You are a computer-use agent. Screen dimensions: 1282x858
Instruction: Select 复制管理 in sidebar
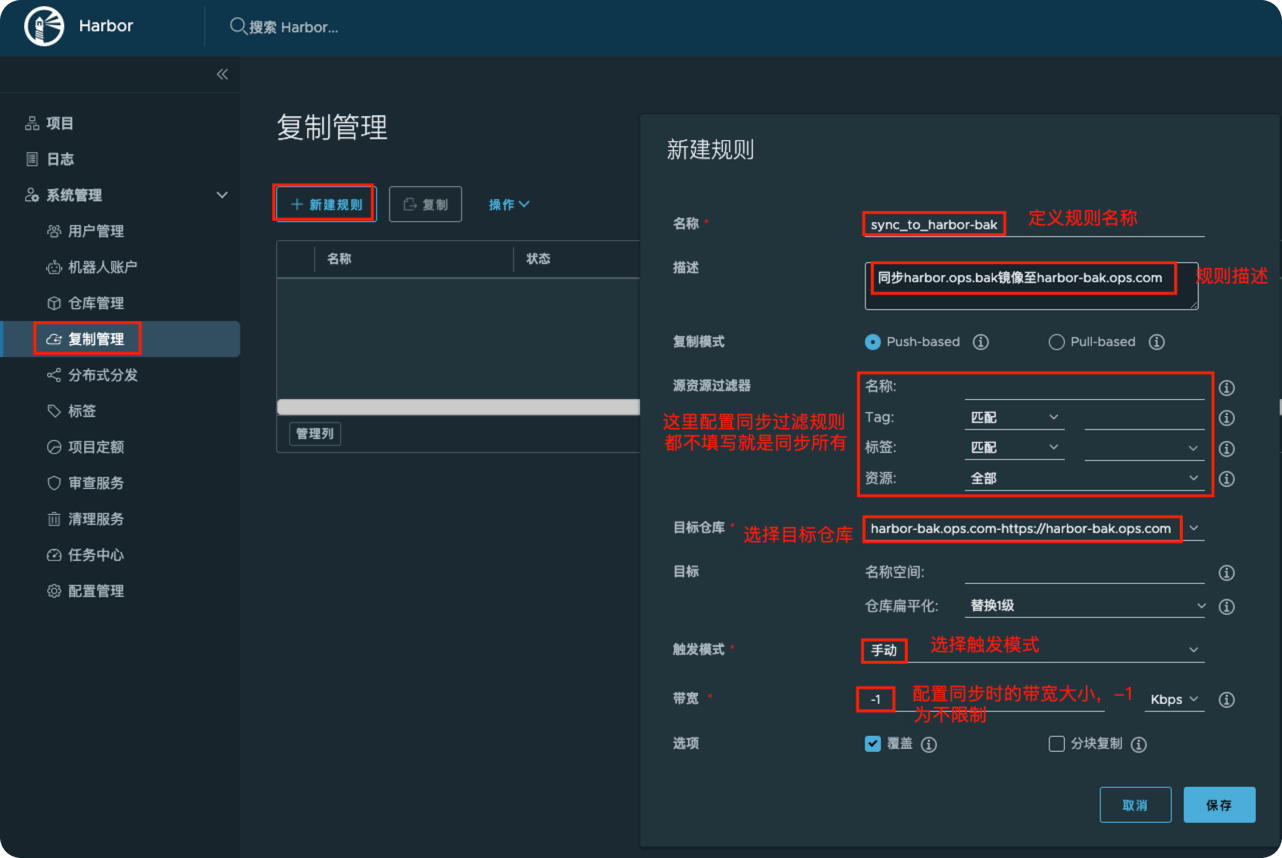tap(120, 339)
